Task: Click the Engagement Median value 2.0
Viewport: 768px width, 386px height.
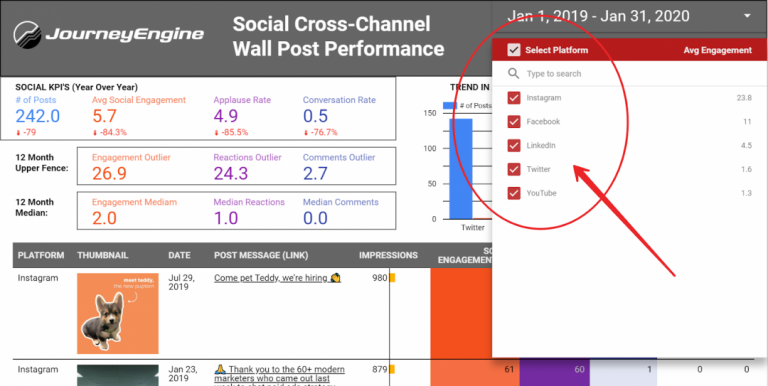Action: (x=104, y=218)
